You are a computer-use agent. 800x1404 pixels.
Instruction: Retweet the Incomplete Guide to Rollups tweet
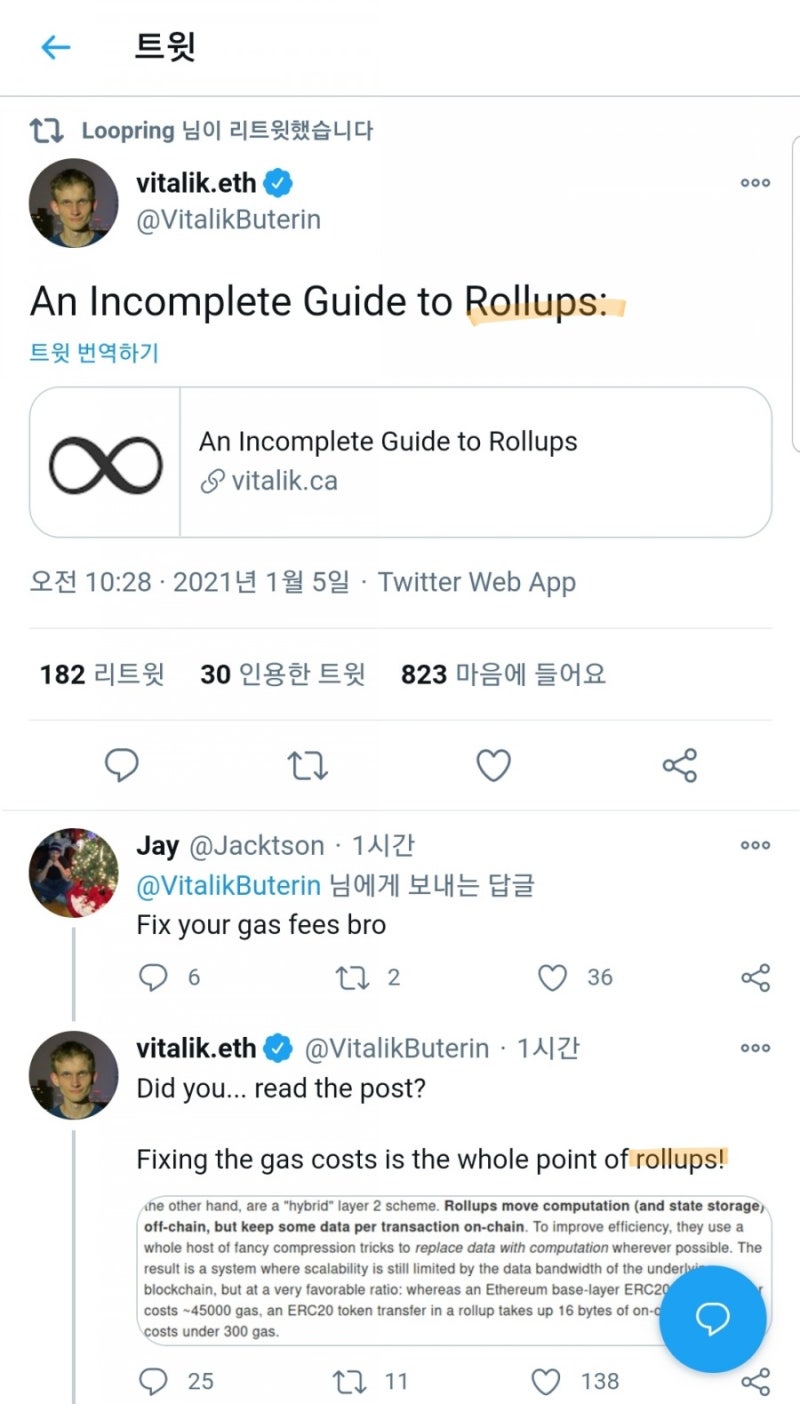click(307, 766)
